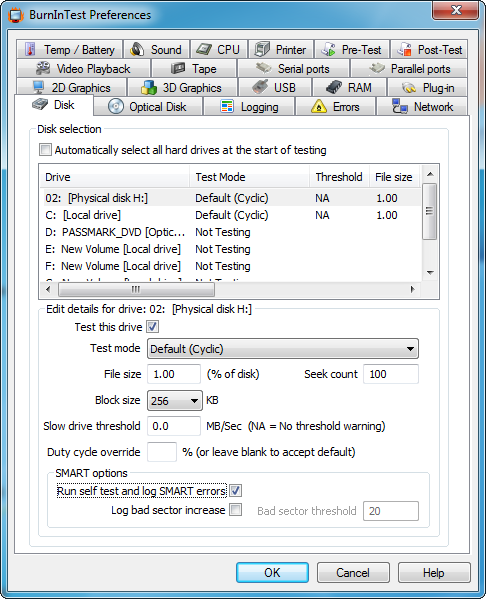The height and width of the screenshot is (599, 486).
Task: Click the BurnInTest title bar icon
Action: click(x=16, y=15)
